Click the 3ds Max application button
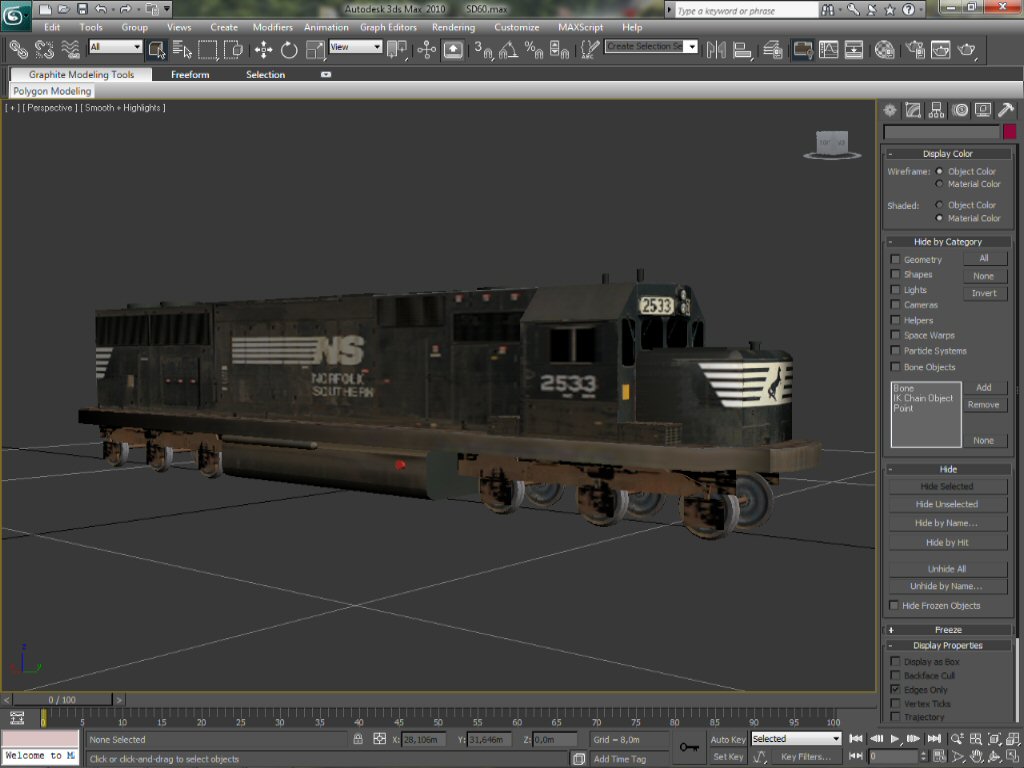 pyautogui.click(x=16, y=15)
